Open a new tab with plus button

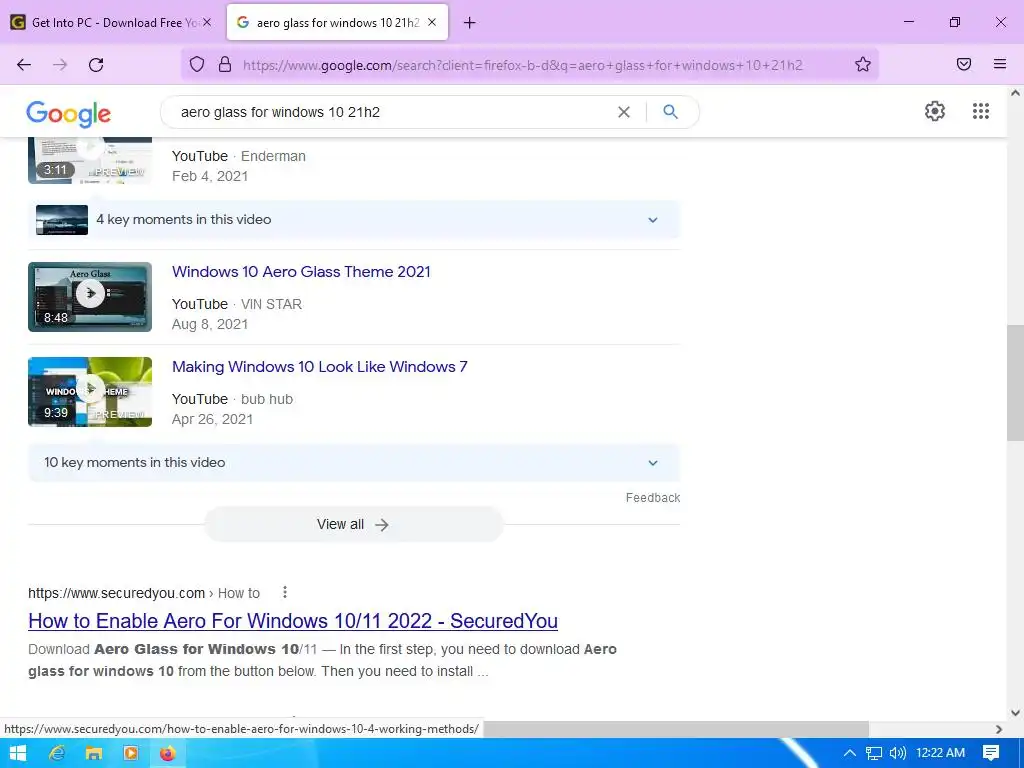click(469, 23)
